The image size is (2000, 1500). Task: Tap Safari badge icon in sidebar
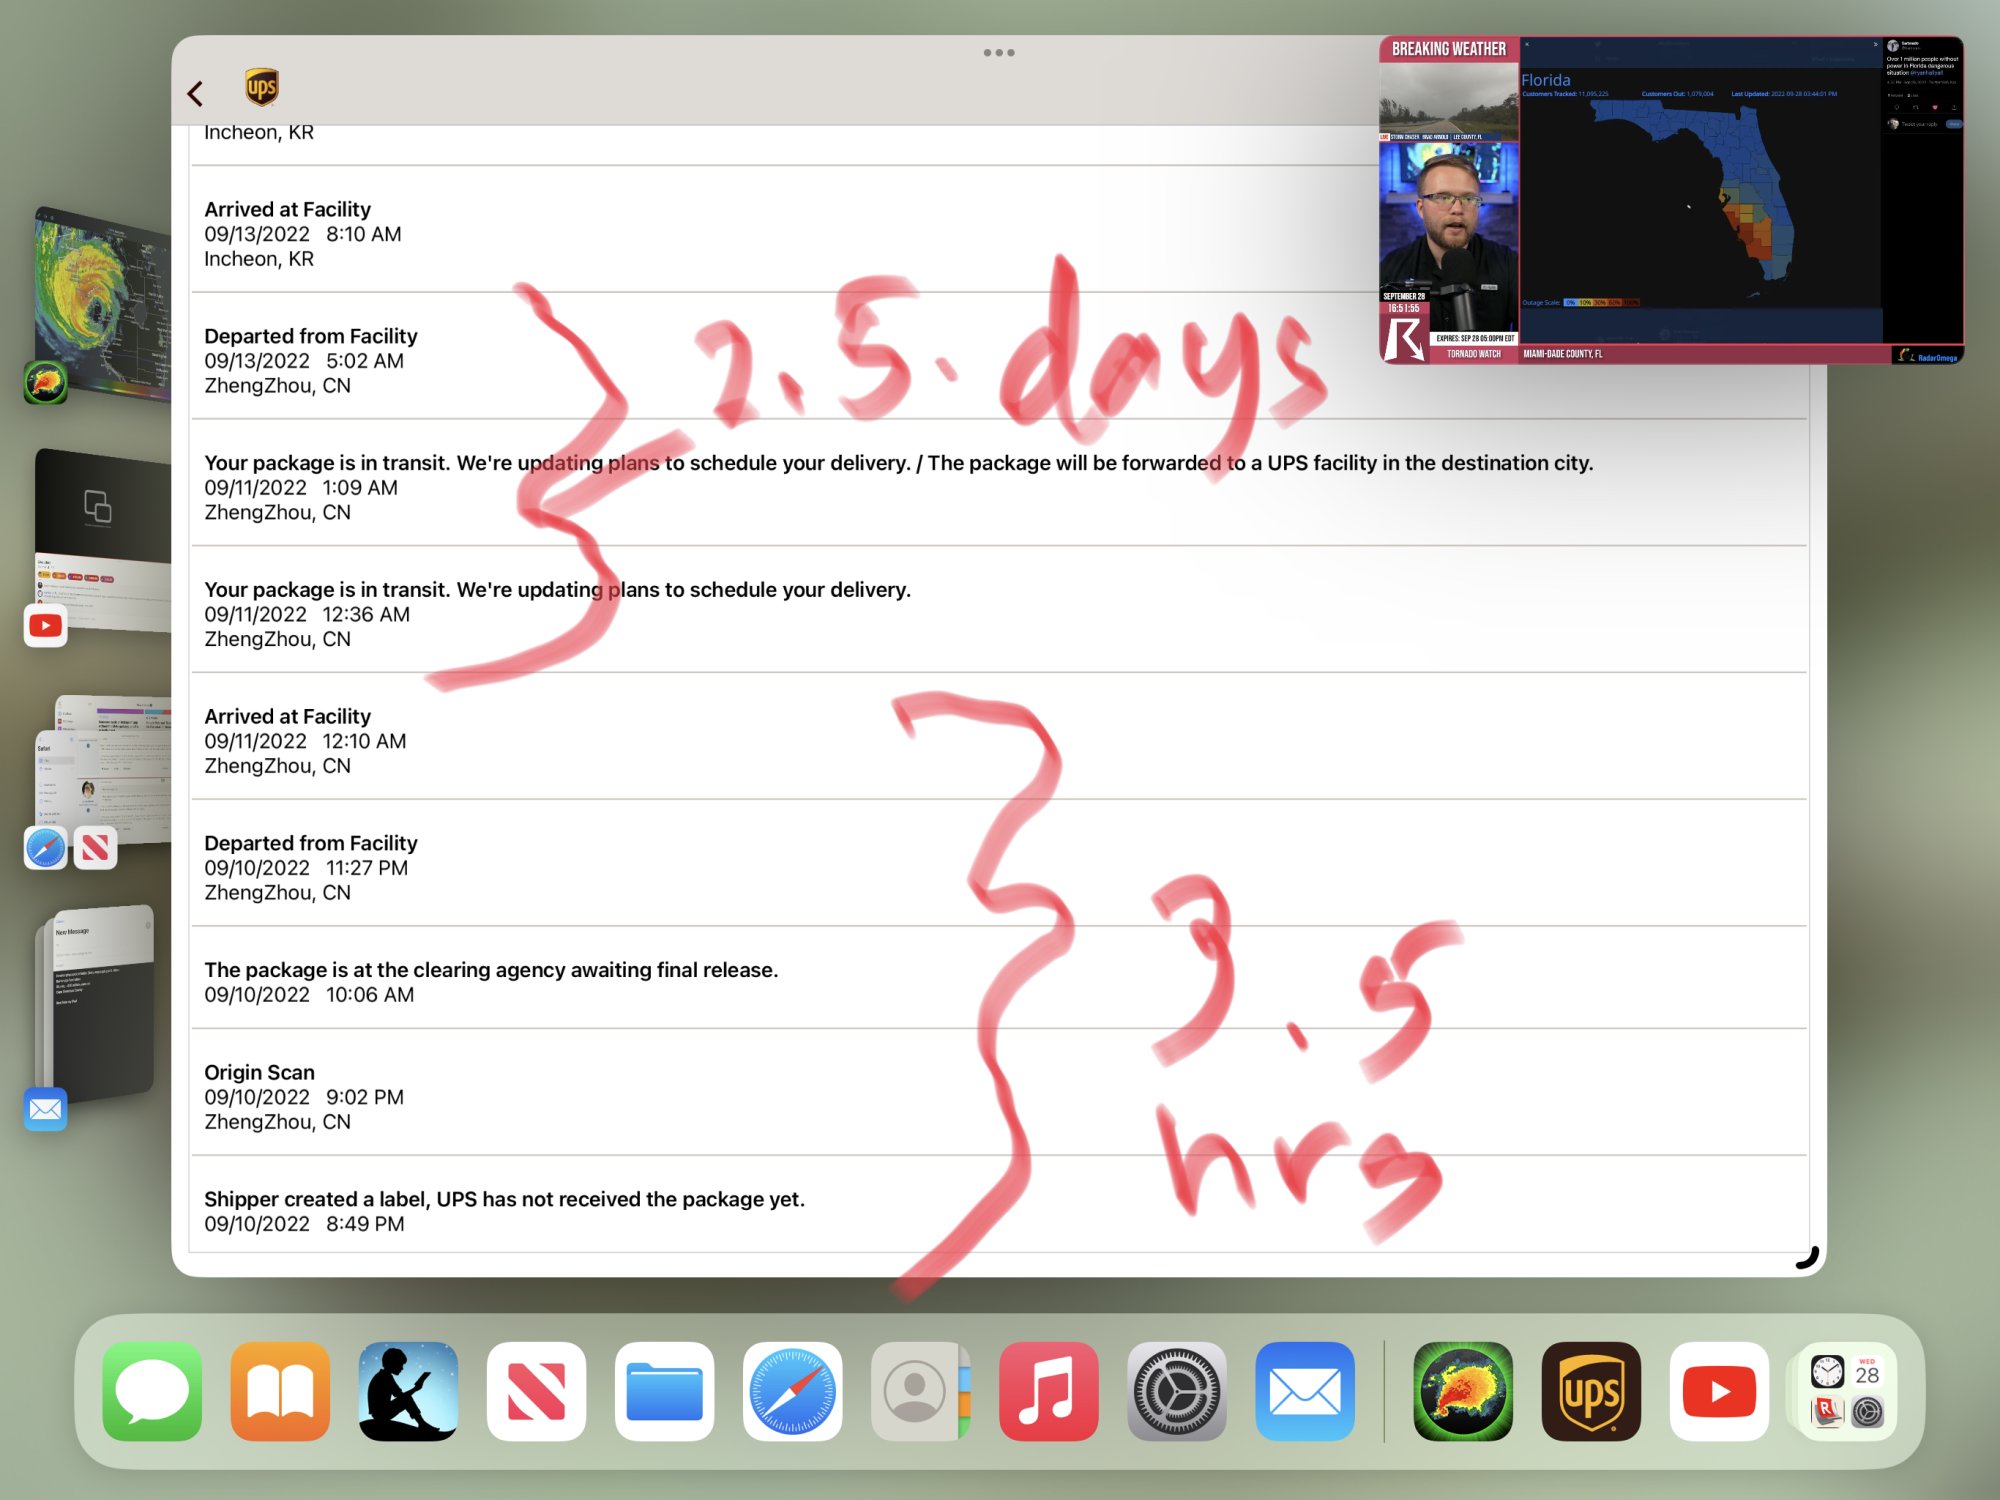pos(45,848)
